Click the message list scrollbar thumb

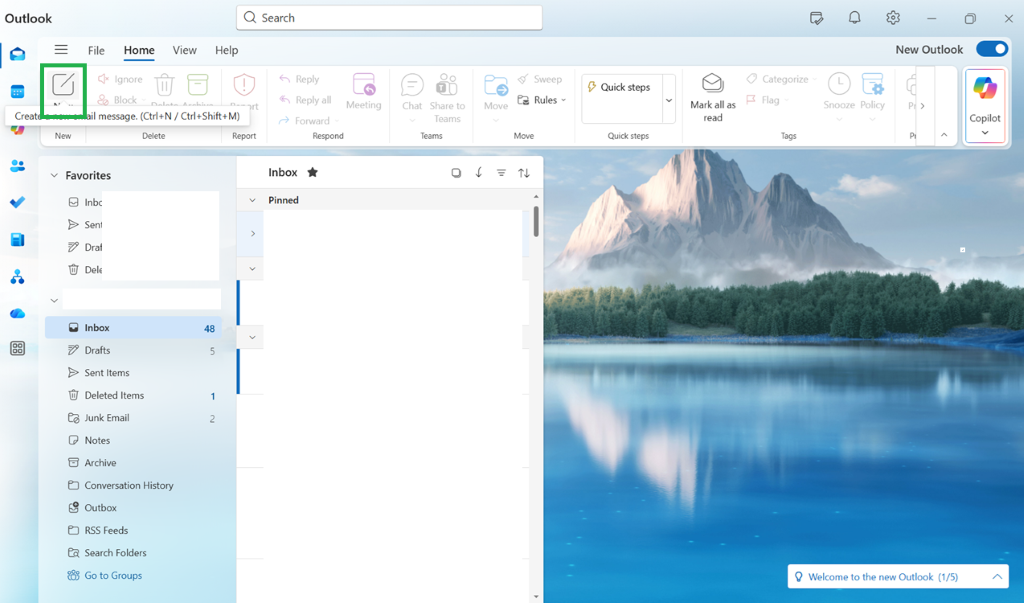tap(536, 221)
